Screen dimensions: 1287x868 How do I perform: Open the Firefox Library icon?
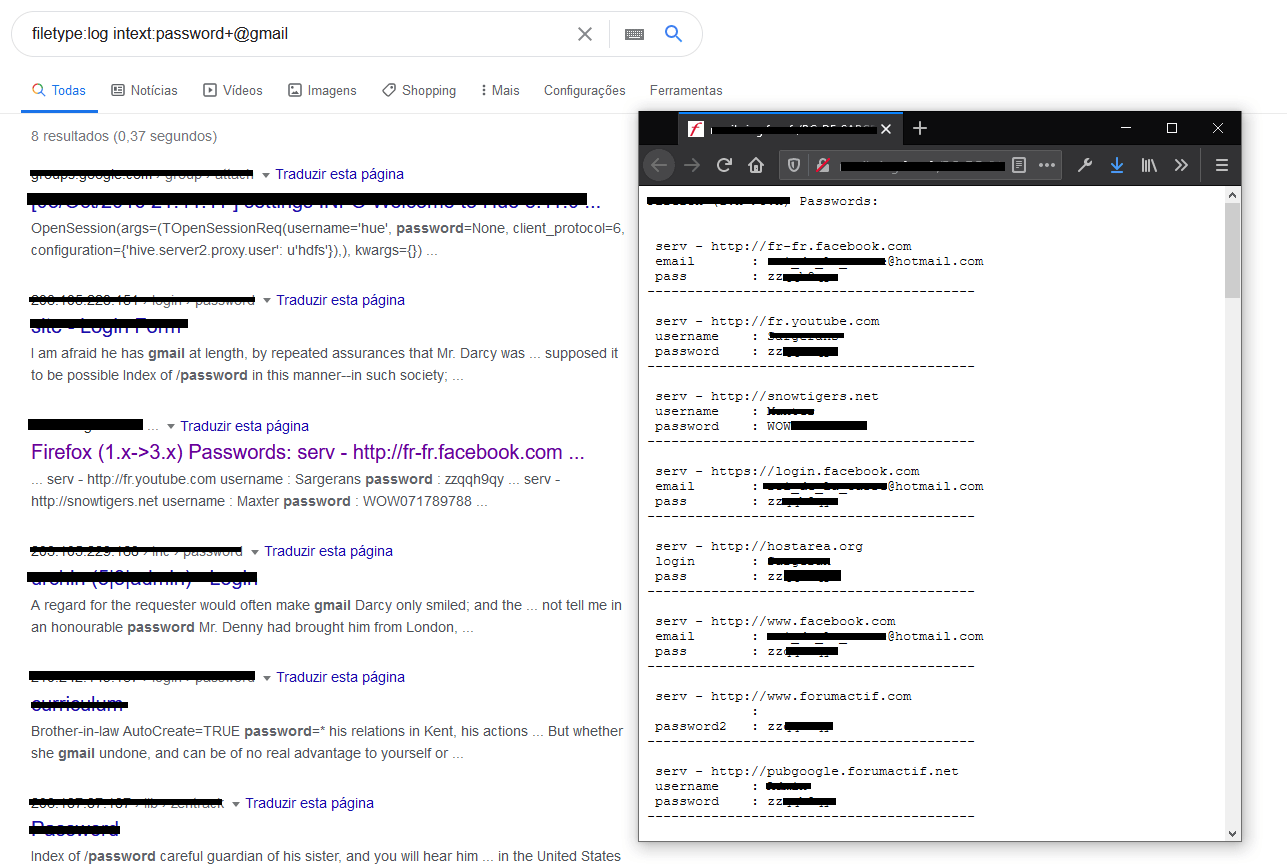coord(1149,165)
